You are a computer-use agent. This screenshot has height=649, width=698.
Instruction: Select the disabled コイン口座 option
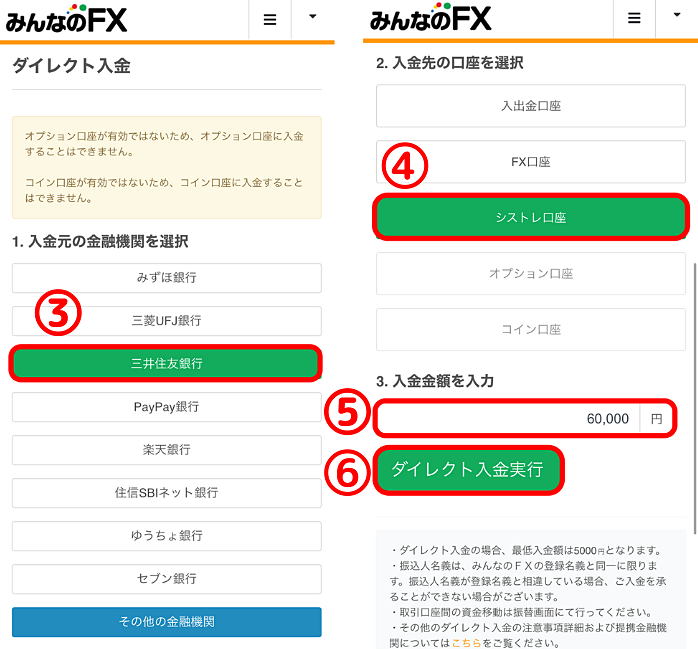[x=531, y=330]
